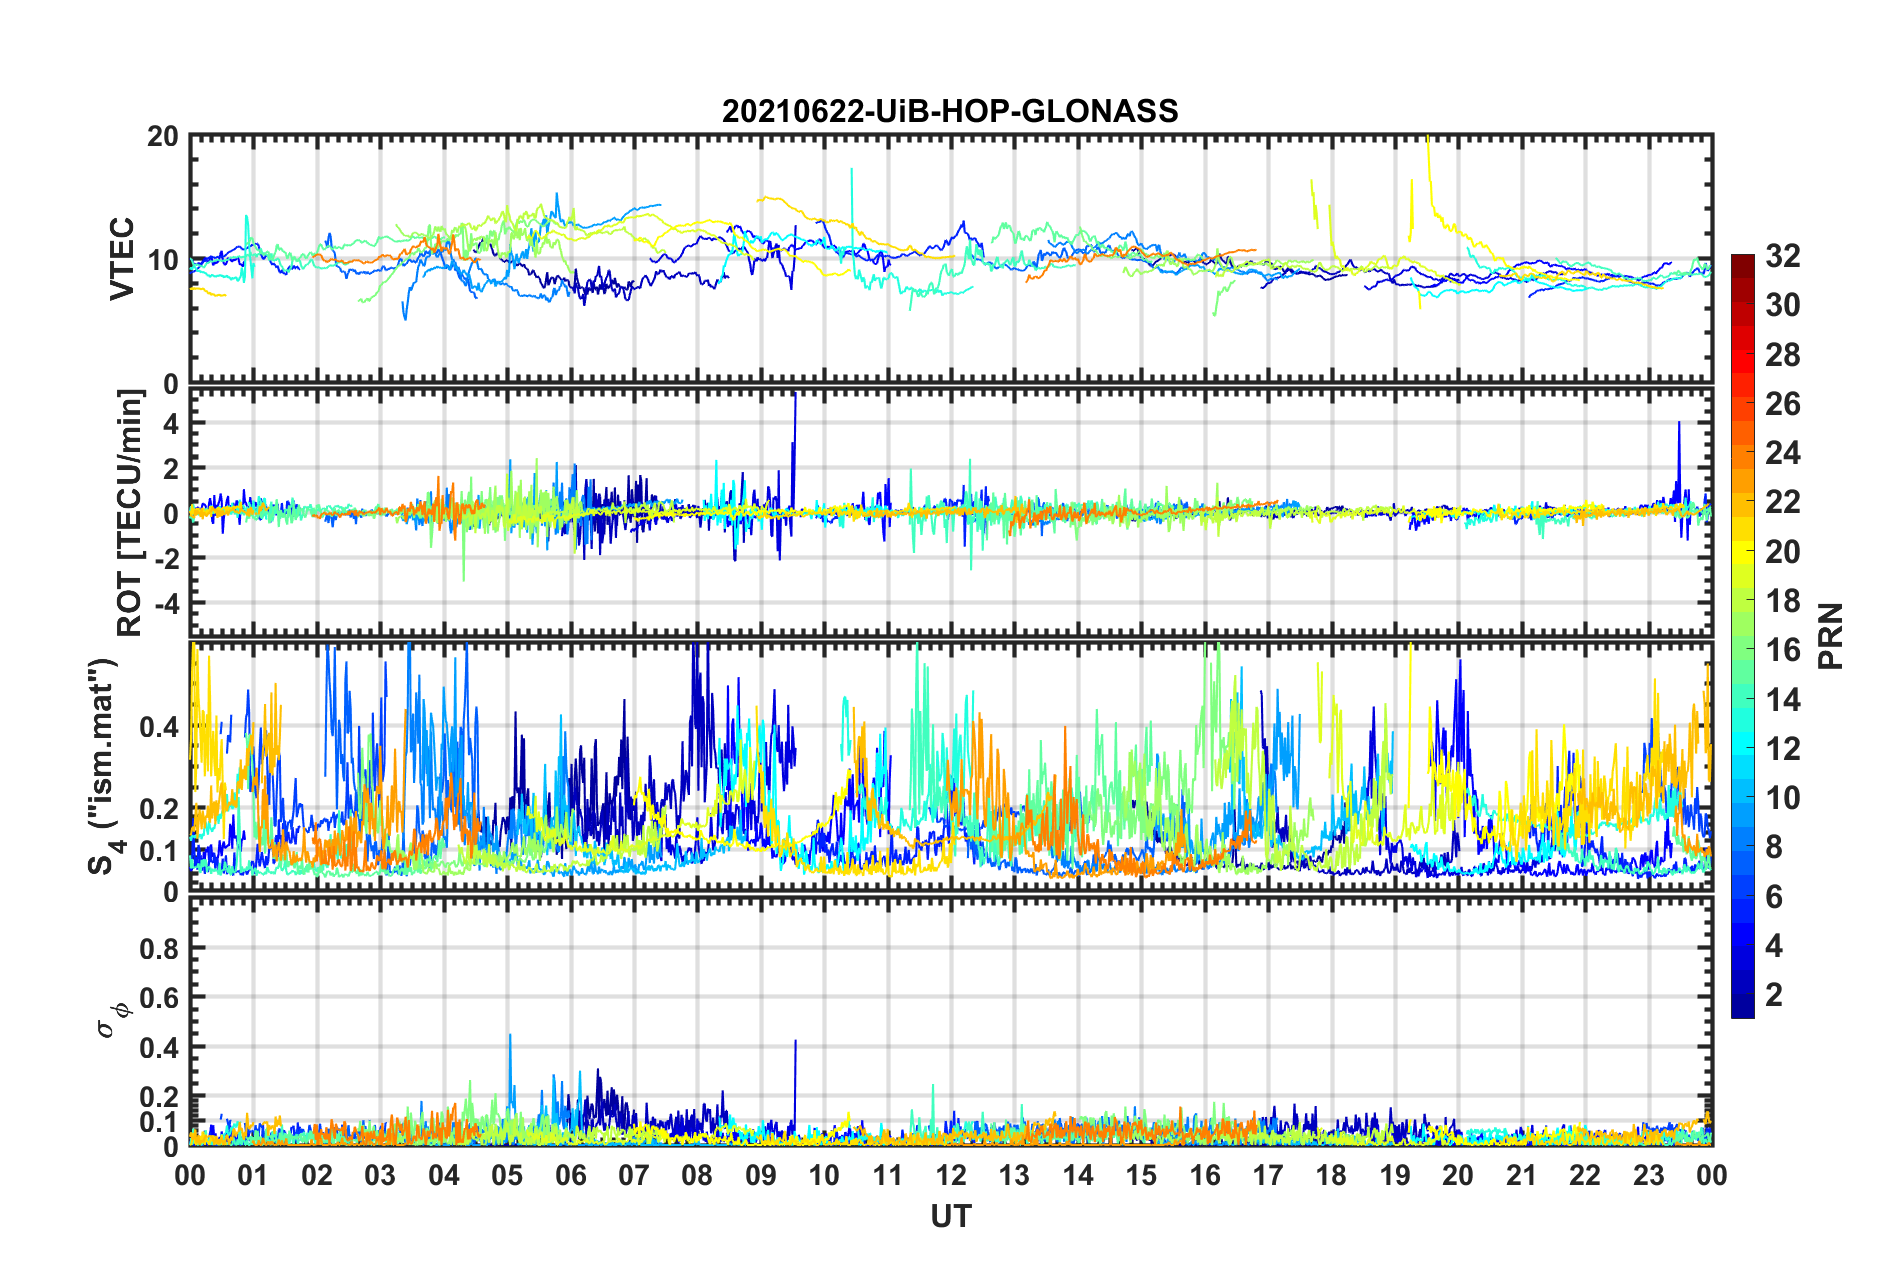The width and height of the screenshot is (1902, 1272).
Task: Click inside the VTEC plot panel
Action: point(951,259)
